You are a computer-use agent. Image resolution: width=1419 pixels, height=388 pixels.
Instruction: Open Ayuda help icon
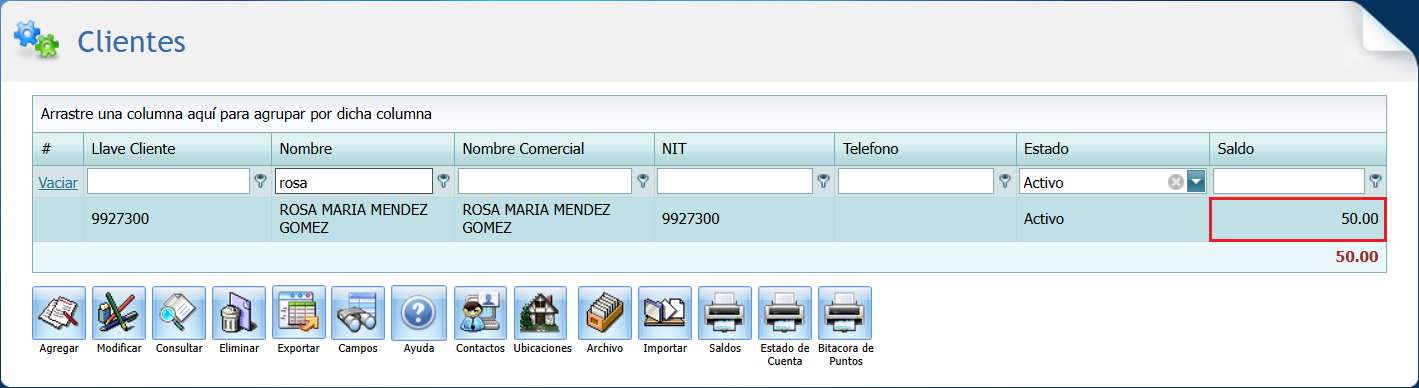click(418, 313)
